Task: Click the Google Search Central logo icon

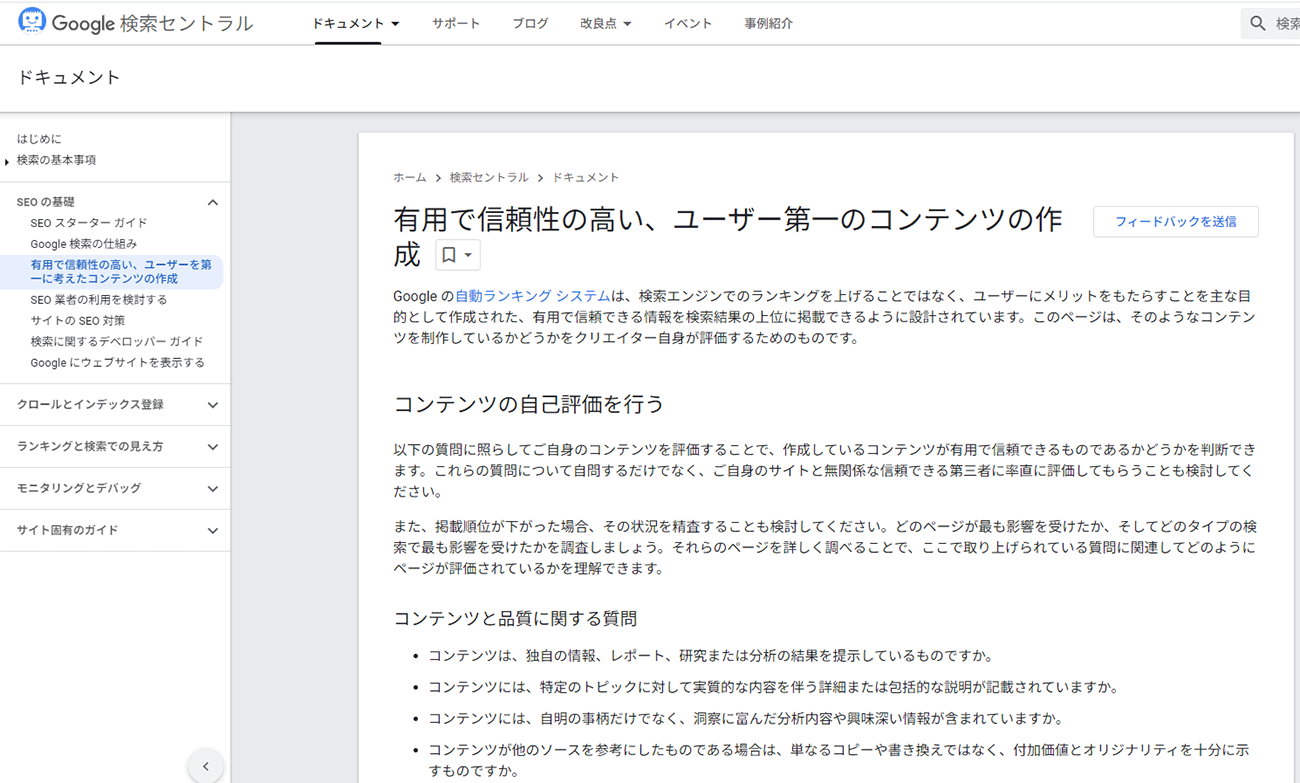Action: click(x=32, y=22)
